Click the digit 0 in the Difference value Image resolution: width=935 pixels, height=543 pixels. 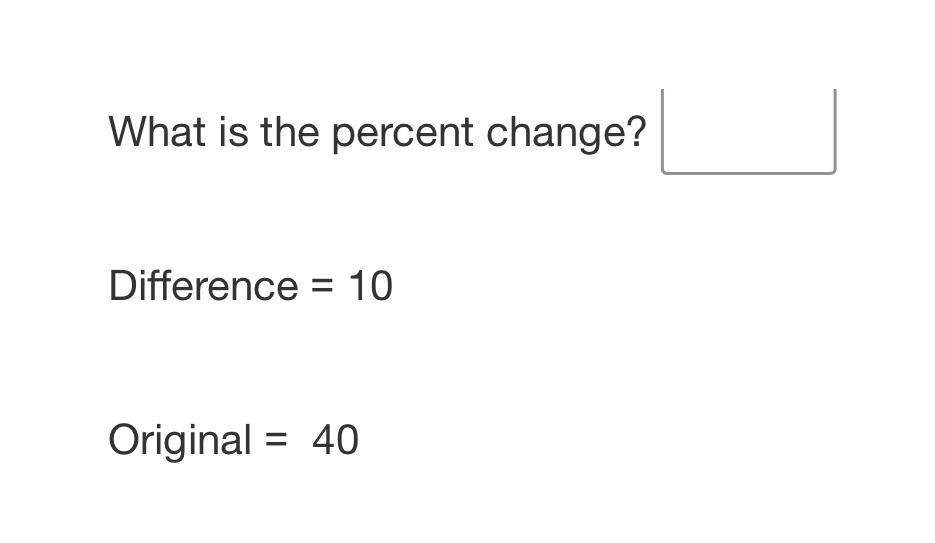click(381, 287)
